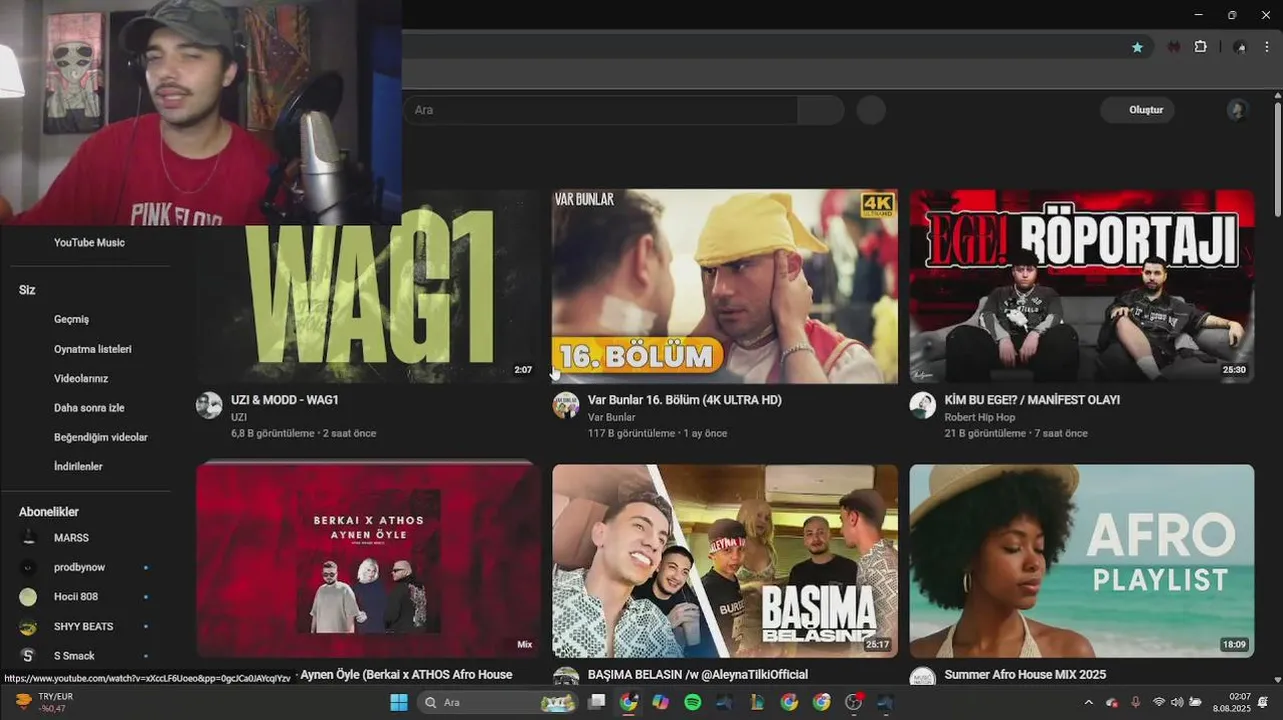Screen dimensions: 1283x720
Task: Open video title 'UZI & MODD - WAG1'
Action: 285,400
